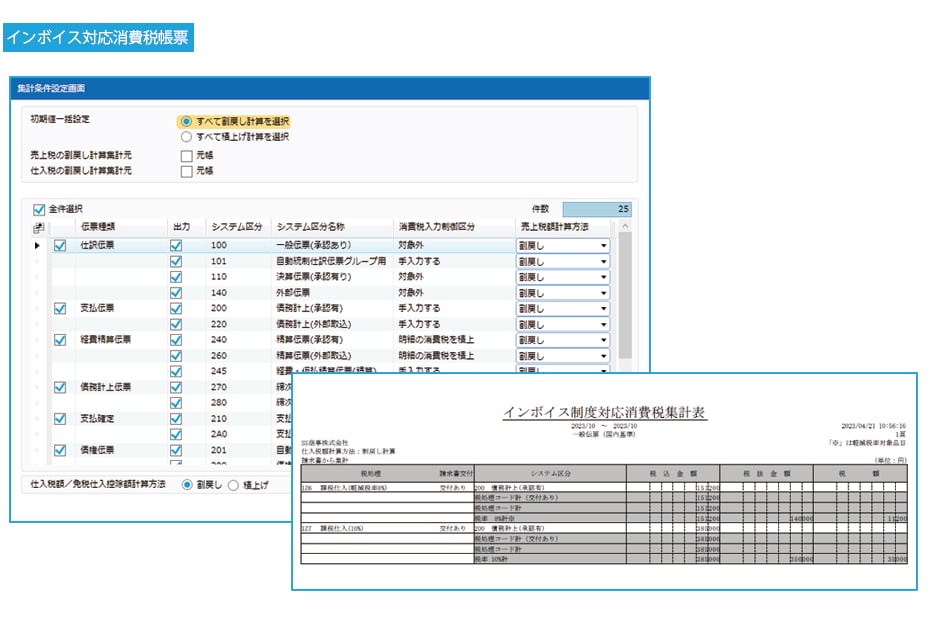Toggle 出力 checkbox for system code 140

176,293
